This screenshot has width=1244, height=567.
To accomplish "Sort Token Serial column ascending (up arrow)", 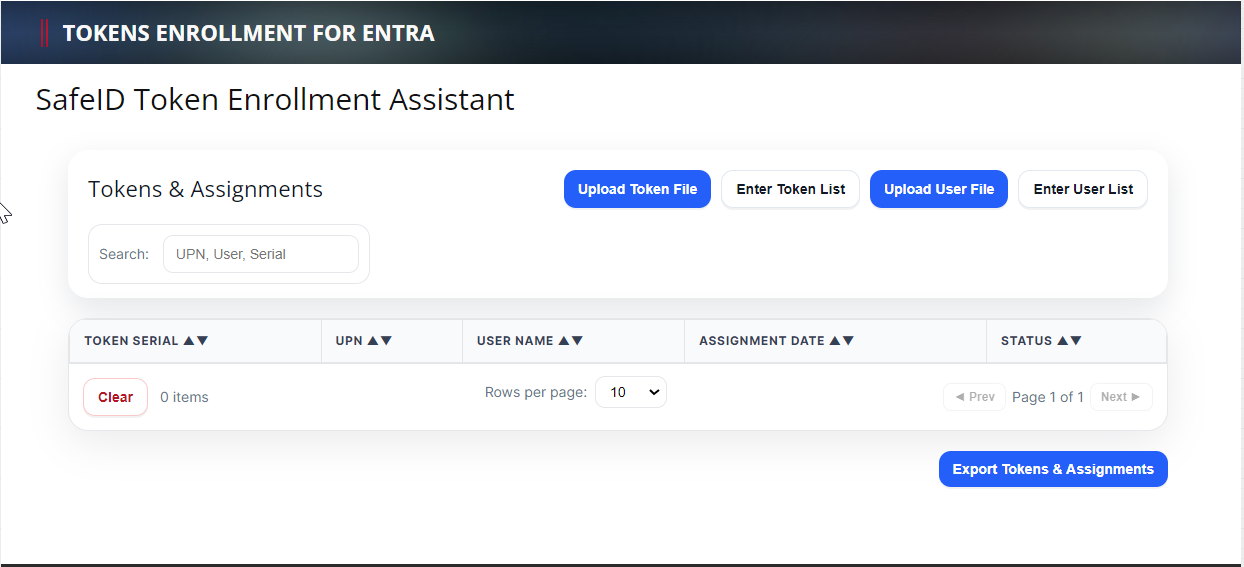I will click(x=189, y=341).
